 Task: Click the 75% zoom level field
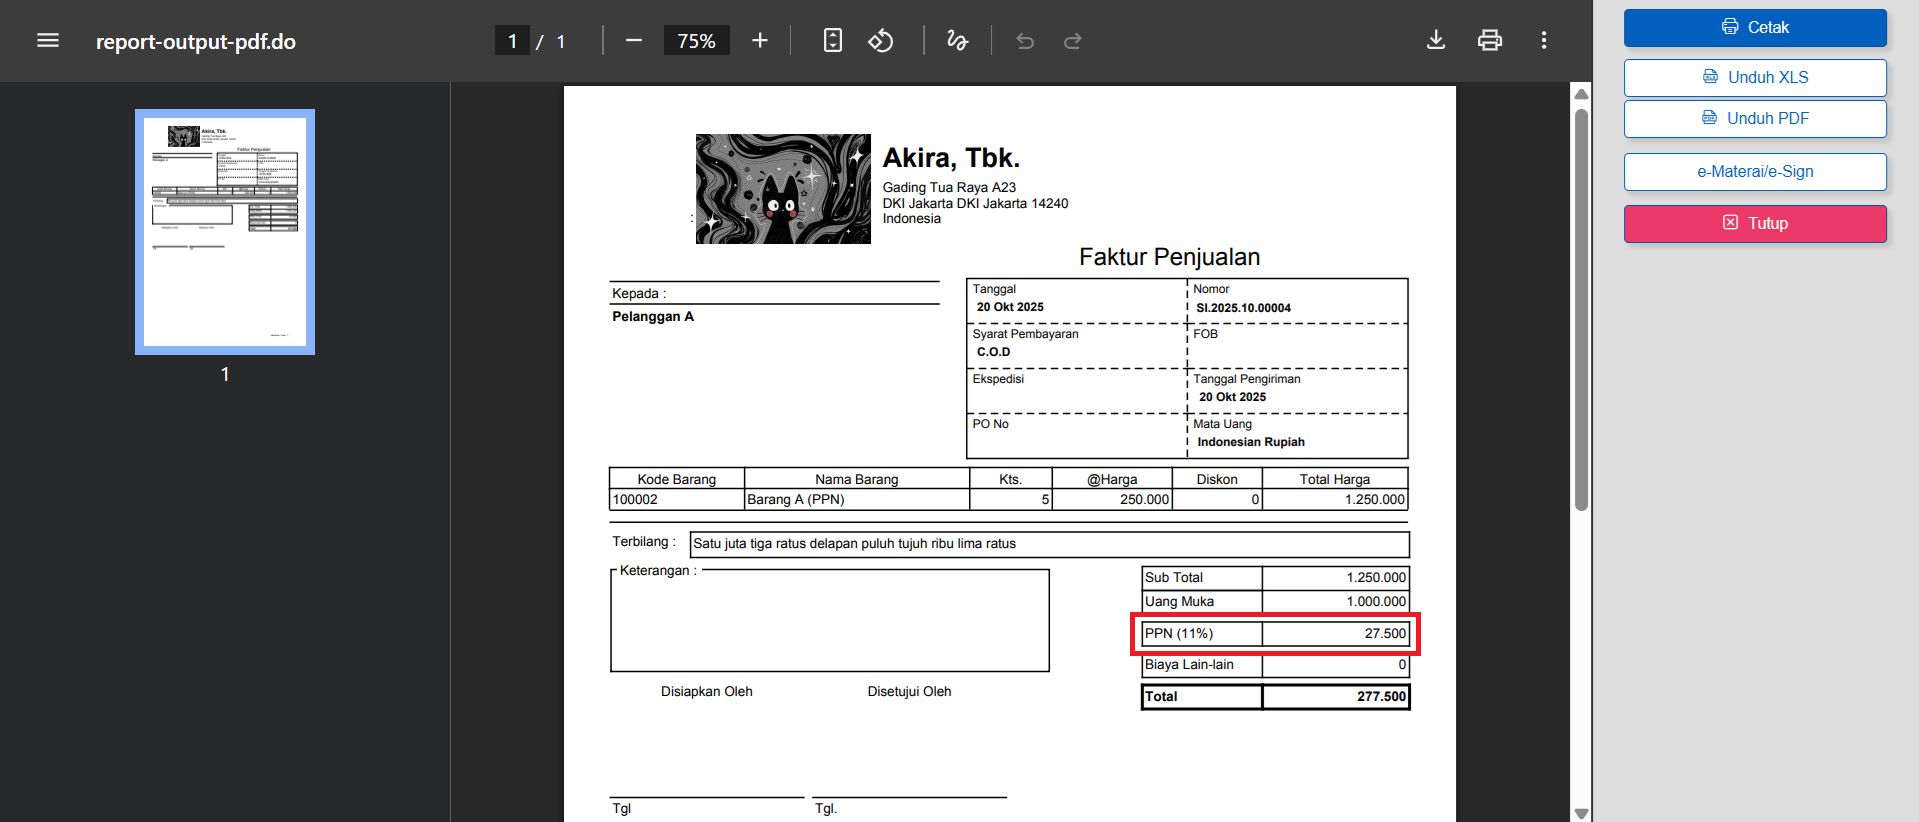point(696,41)
